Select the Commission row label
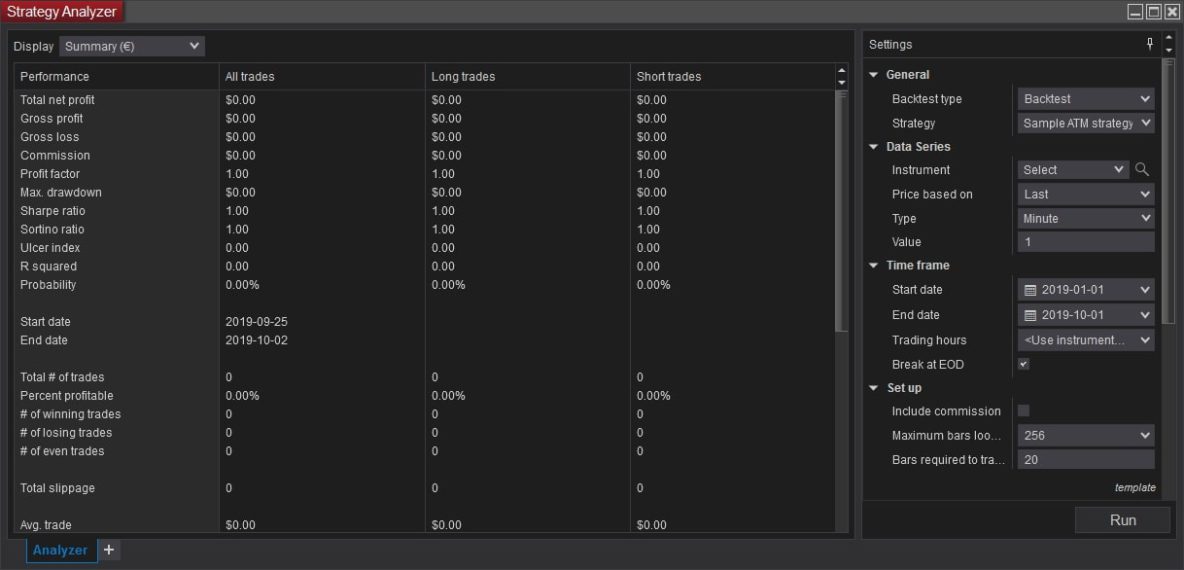Image resolution: width=1184 pixels, height=570 pixels. [55, 156]
